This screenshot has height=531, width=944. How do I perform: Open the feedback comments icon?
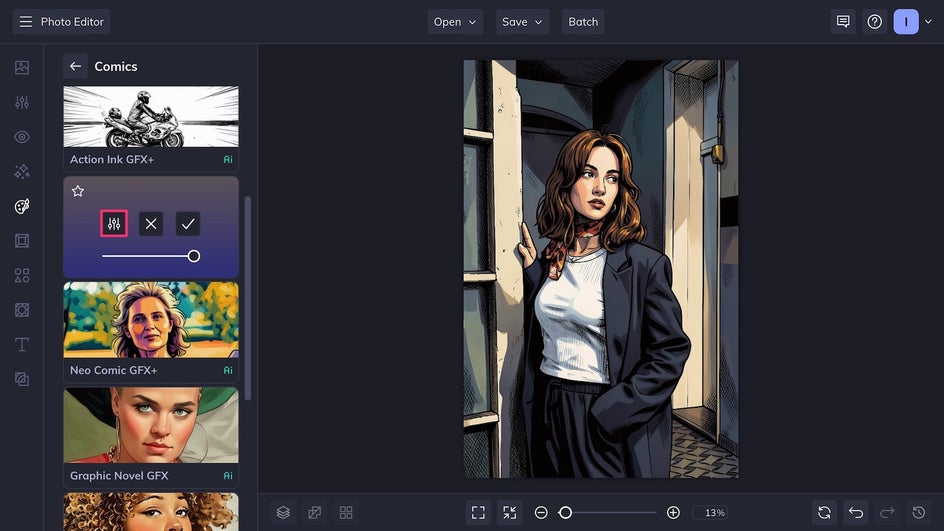[843, 22]
